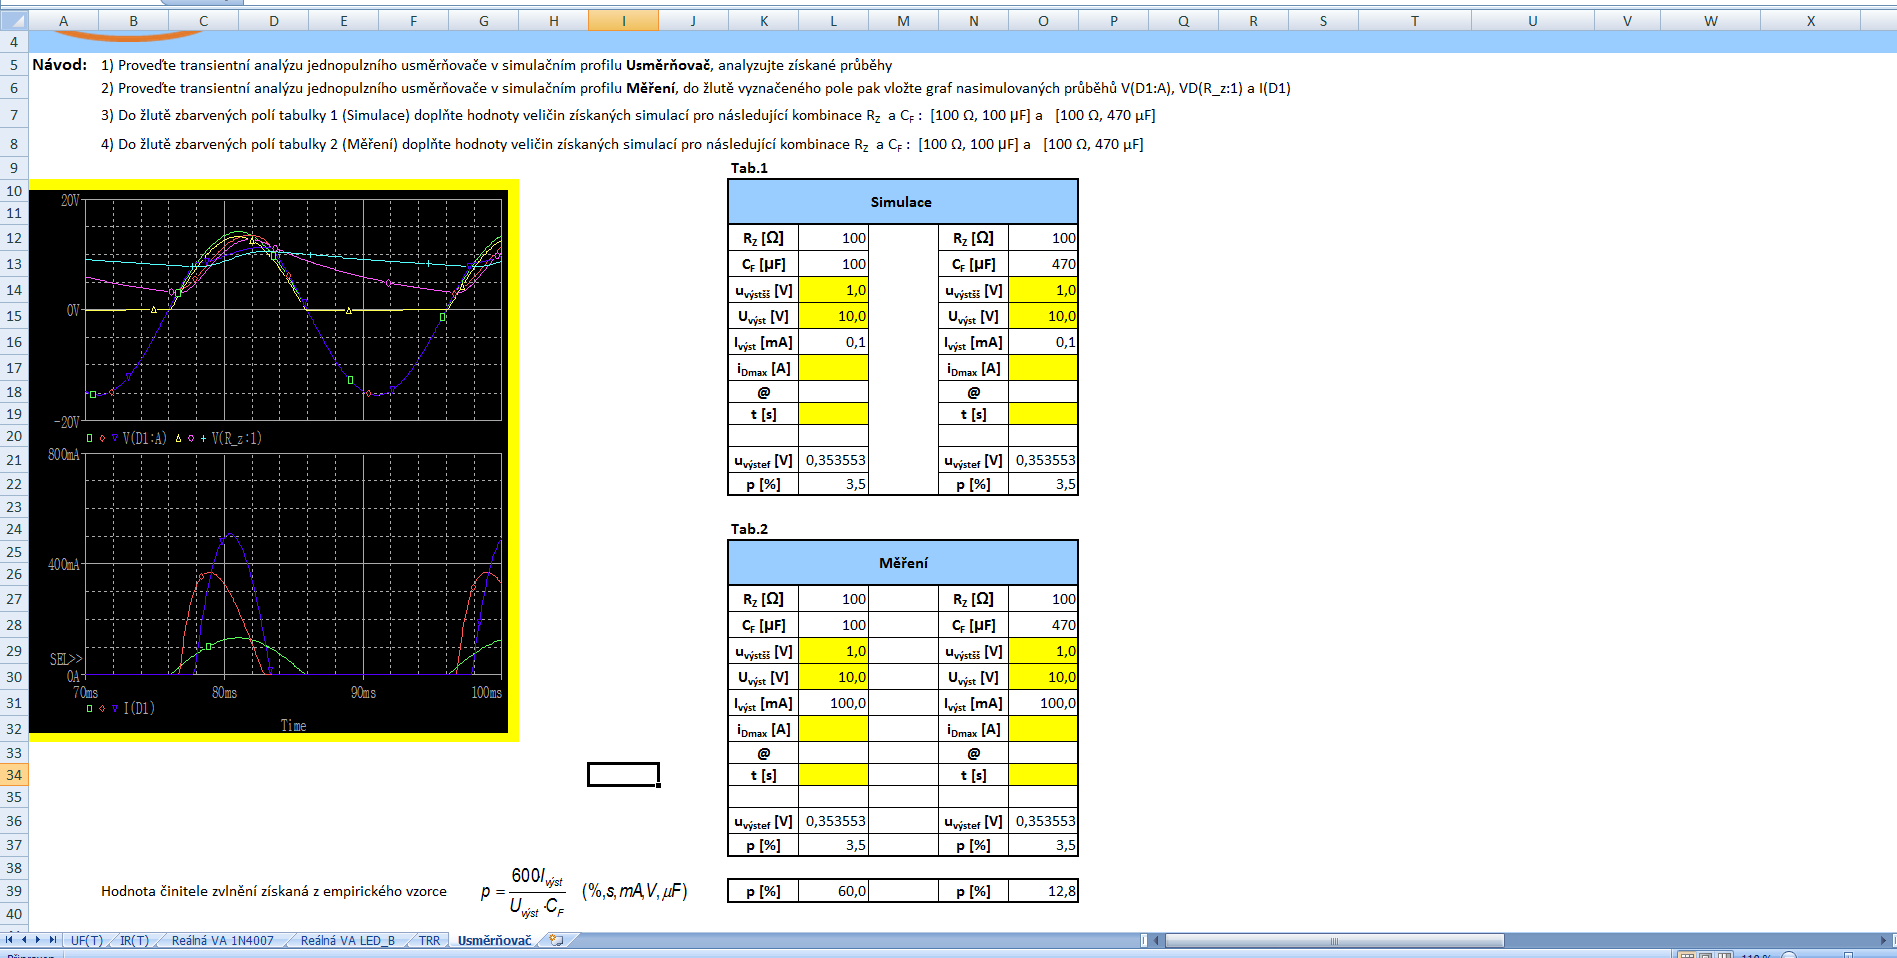Select empirical p [%] value 60,0
The image size is (1897, 958).
tap(833, 891)
